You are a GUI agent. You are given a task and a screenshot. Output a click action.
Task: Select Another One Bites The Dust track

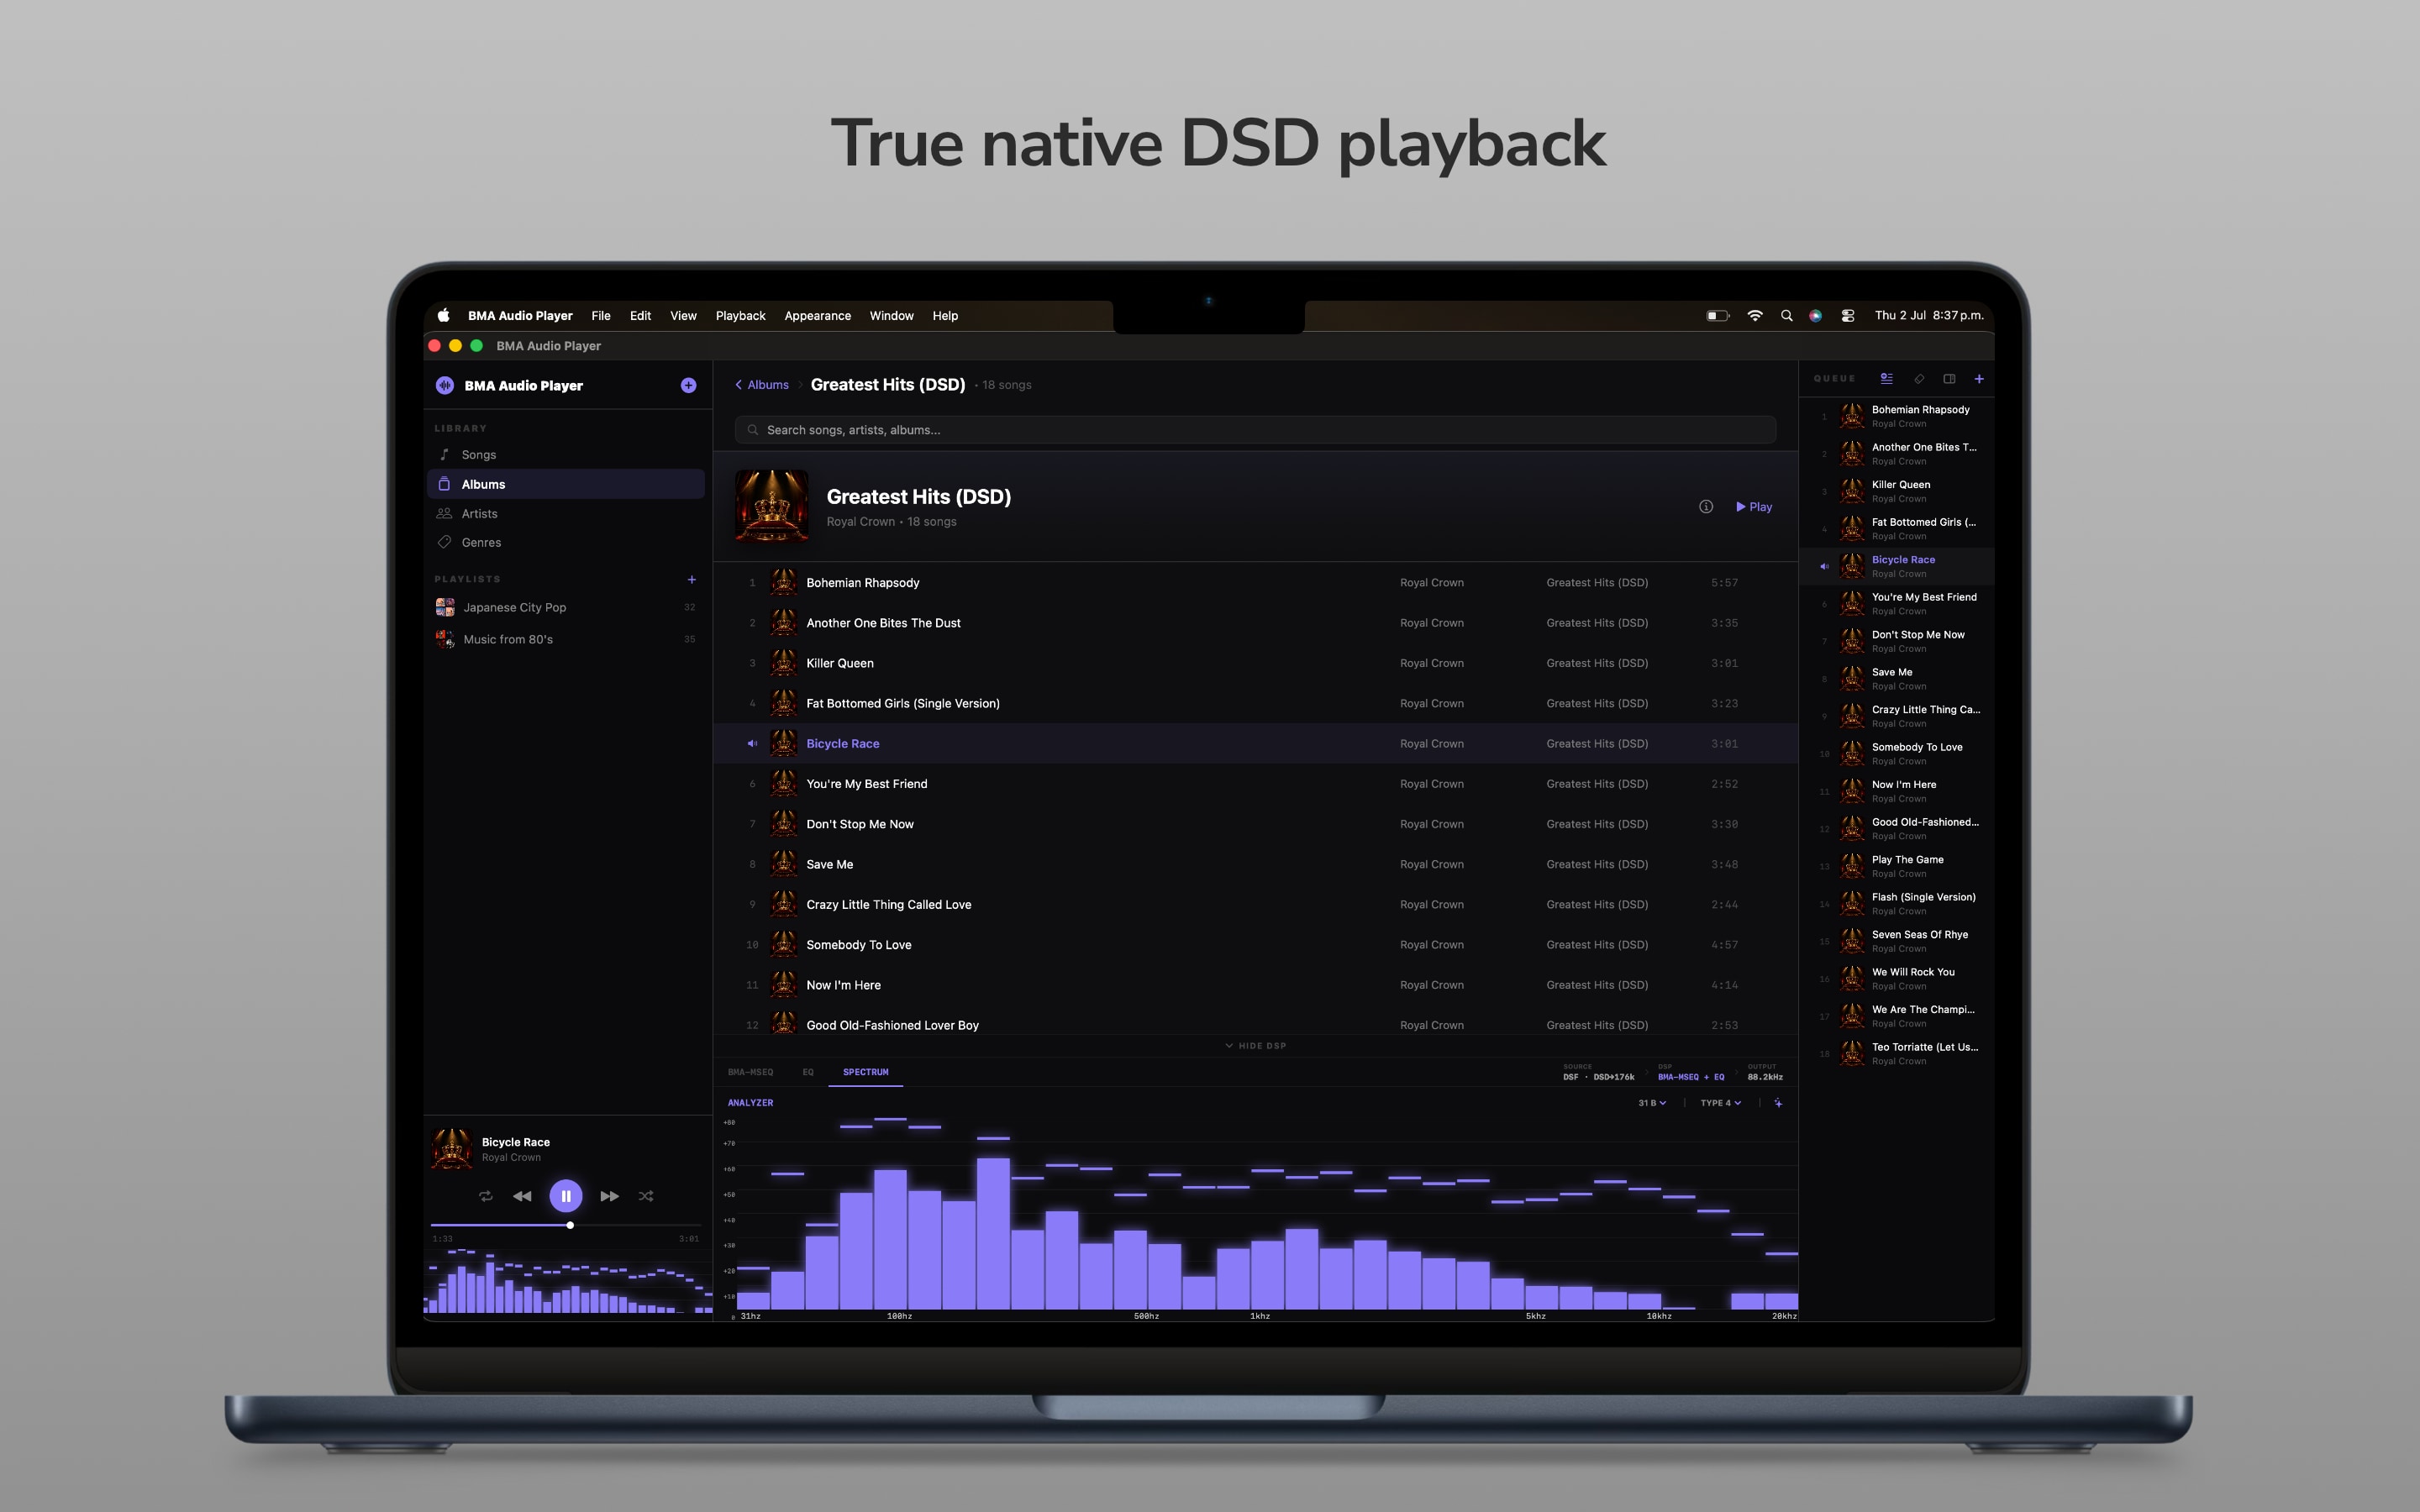tap(1255, 623)
